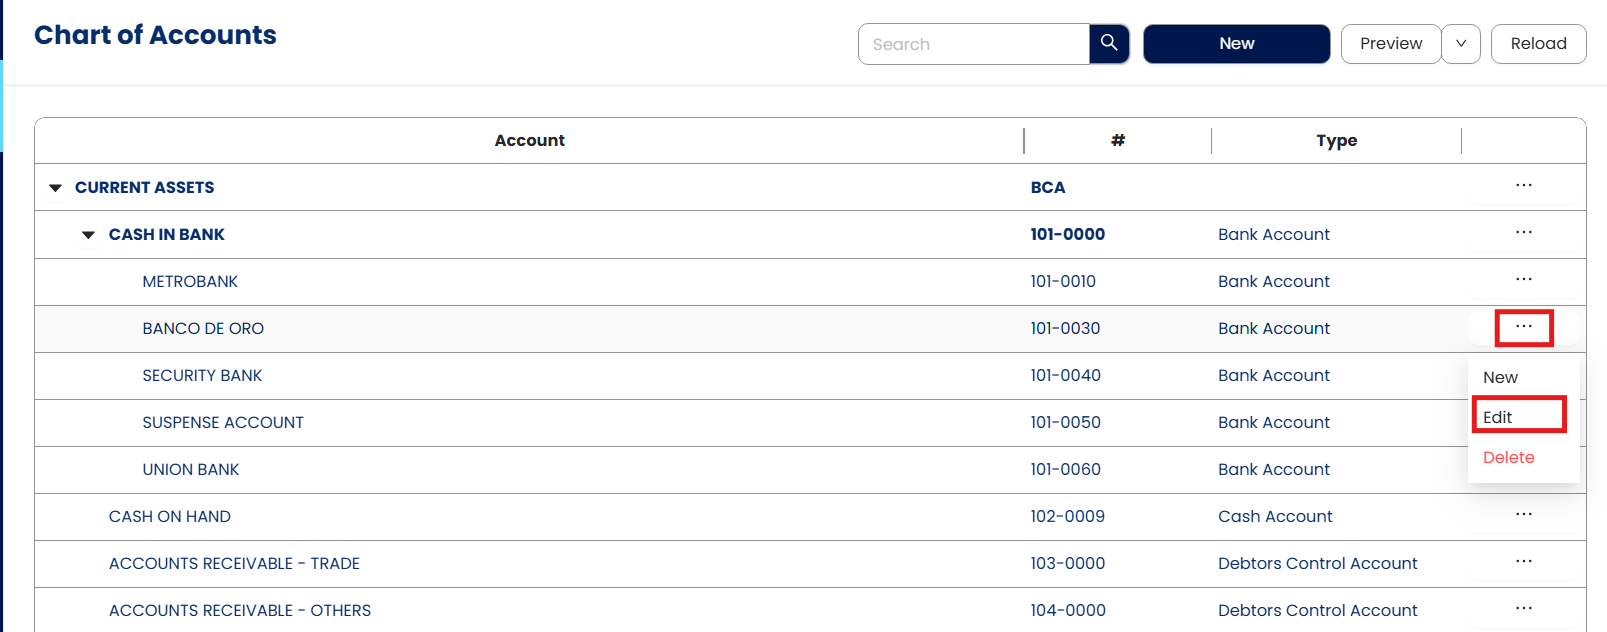Open the SUSPENSE ACCOUNT entry
Viewport: 1607px width, 632px height.
tap(223, 423)
